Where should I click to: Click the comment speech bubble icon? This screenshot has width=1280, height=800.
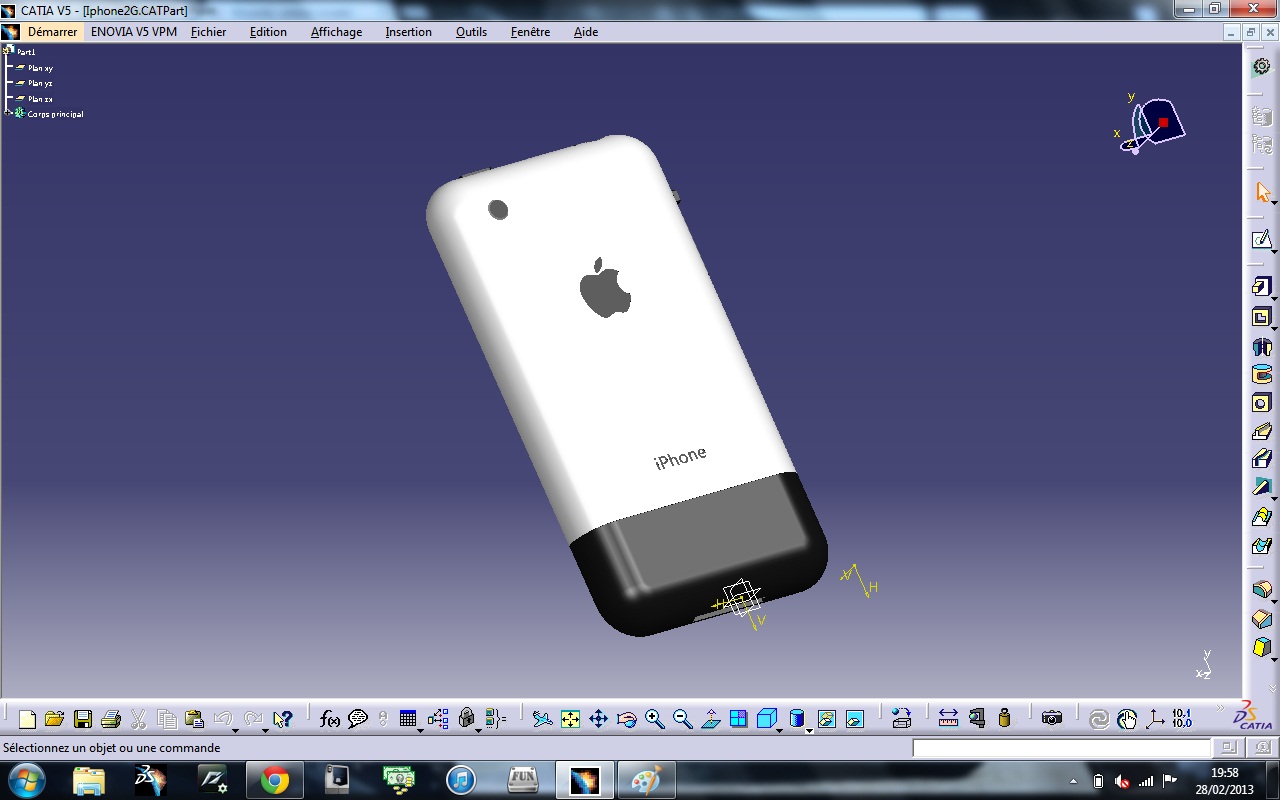click(x=358, y=719)
